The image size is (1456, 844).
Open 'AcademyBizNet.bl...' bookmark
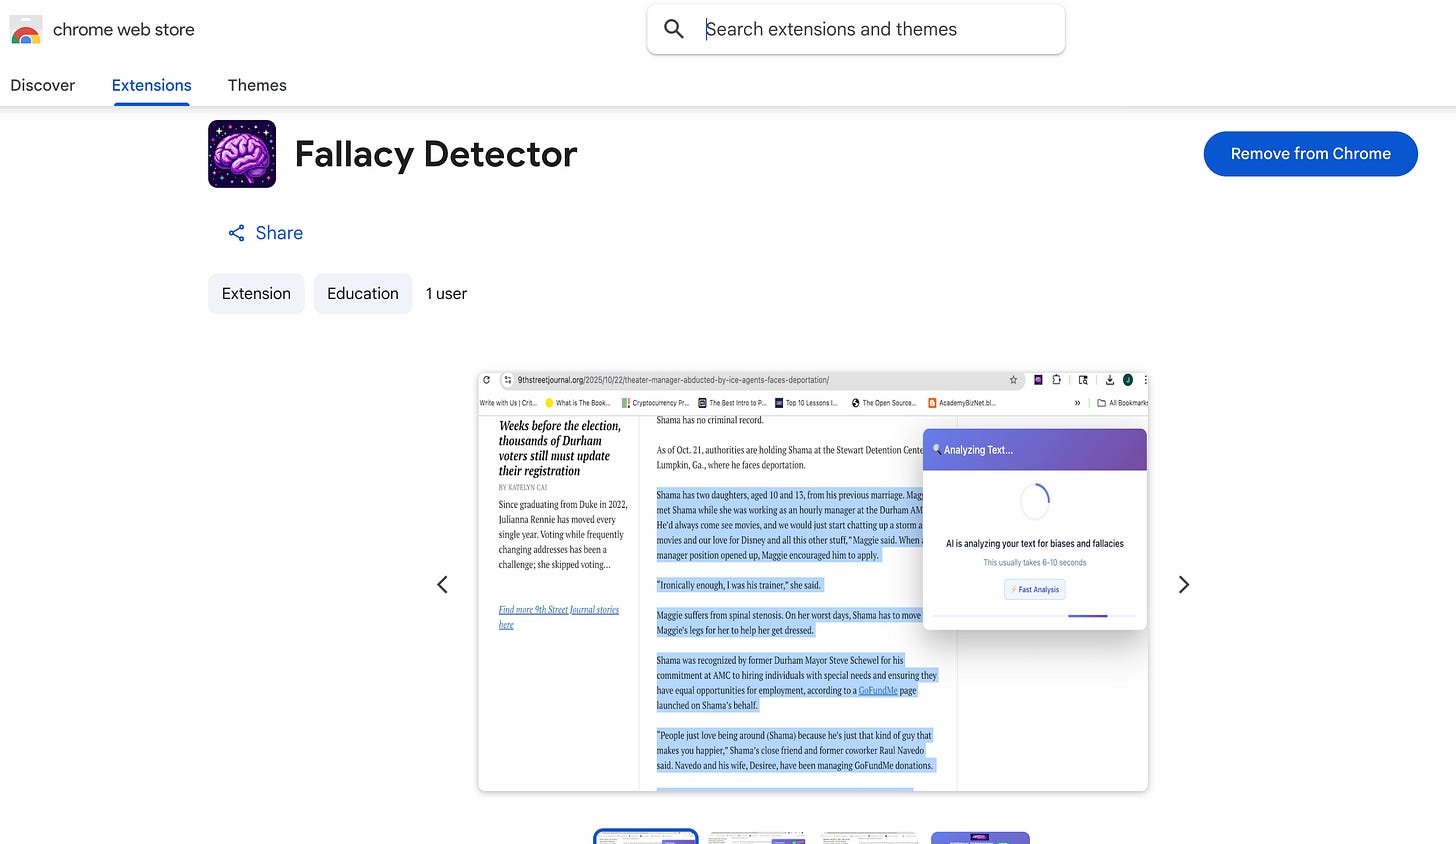click(x=962, y=403)
